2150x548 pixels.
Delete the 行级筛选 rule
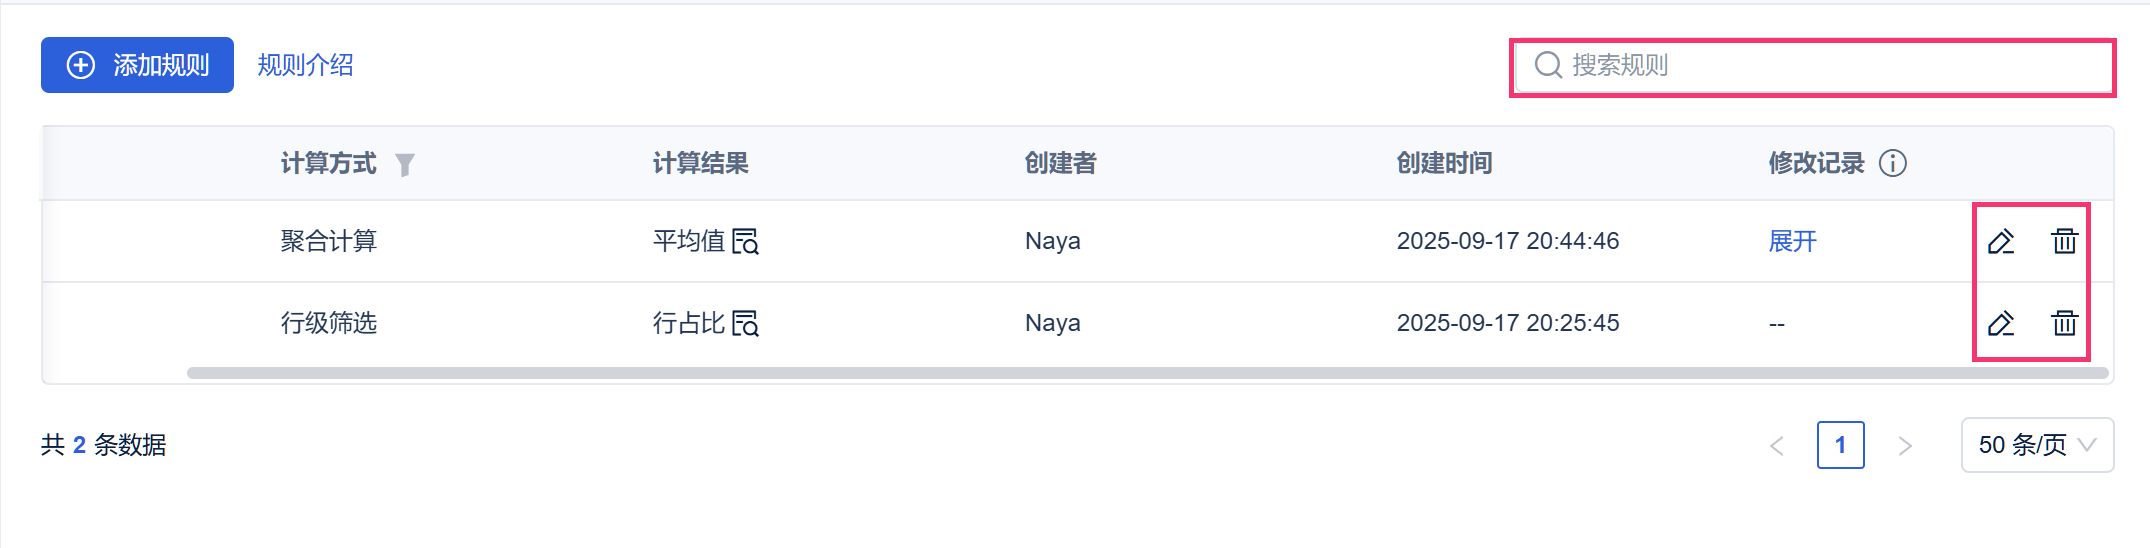(x=2065, y=323)
